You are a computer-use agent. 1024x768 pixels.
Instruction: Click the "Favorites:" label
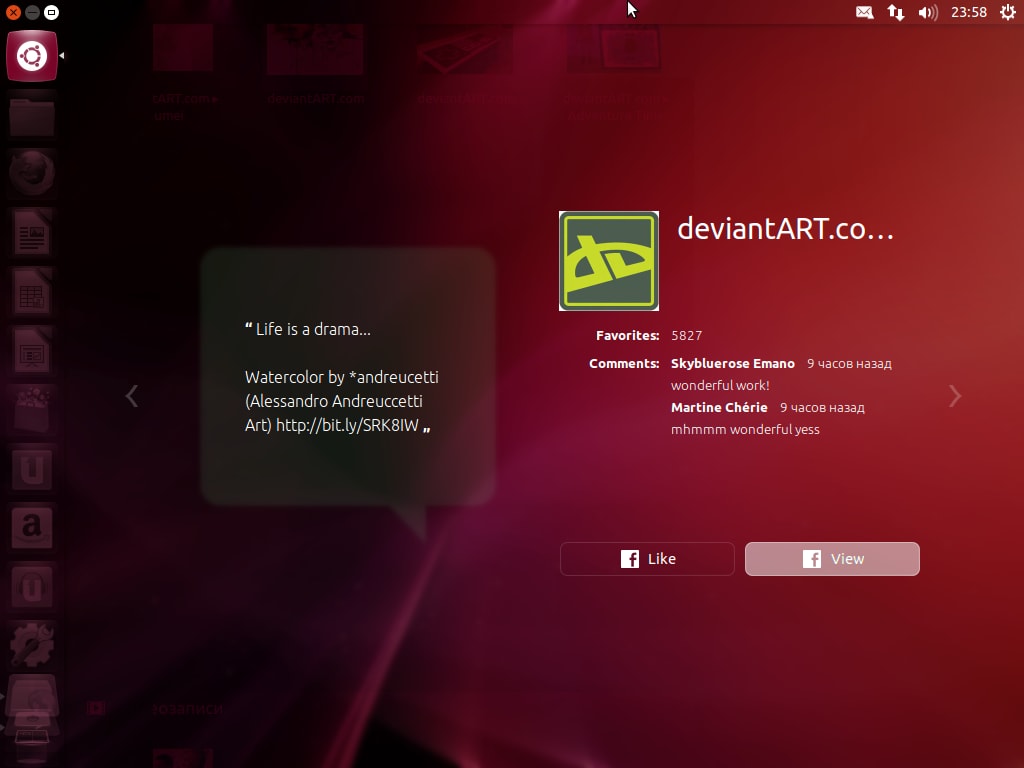pyautogui.click(x=628, y=336)
